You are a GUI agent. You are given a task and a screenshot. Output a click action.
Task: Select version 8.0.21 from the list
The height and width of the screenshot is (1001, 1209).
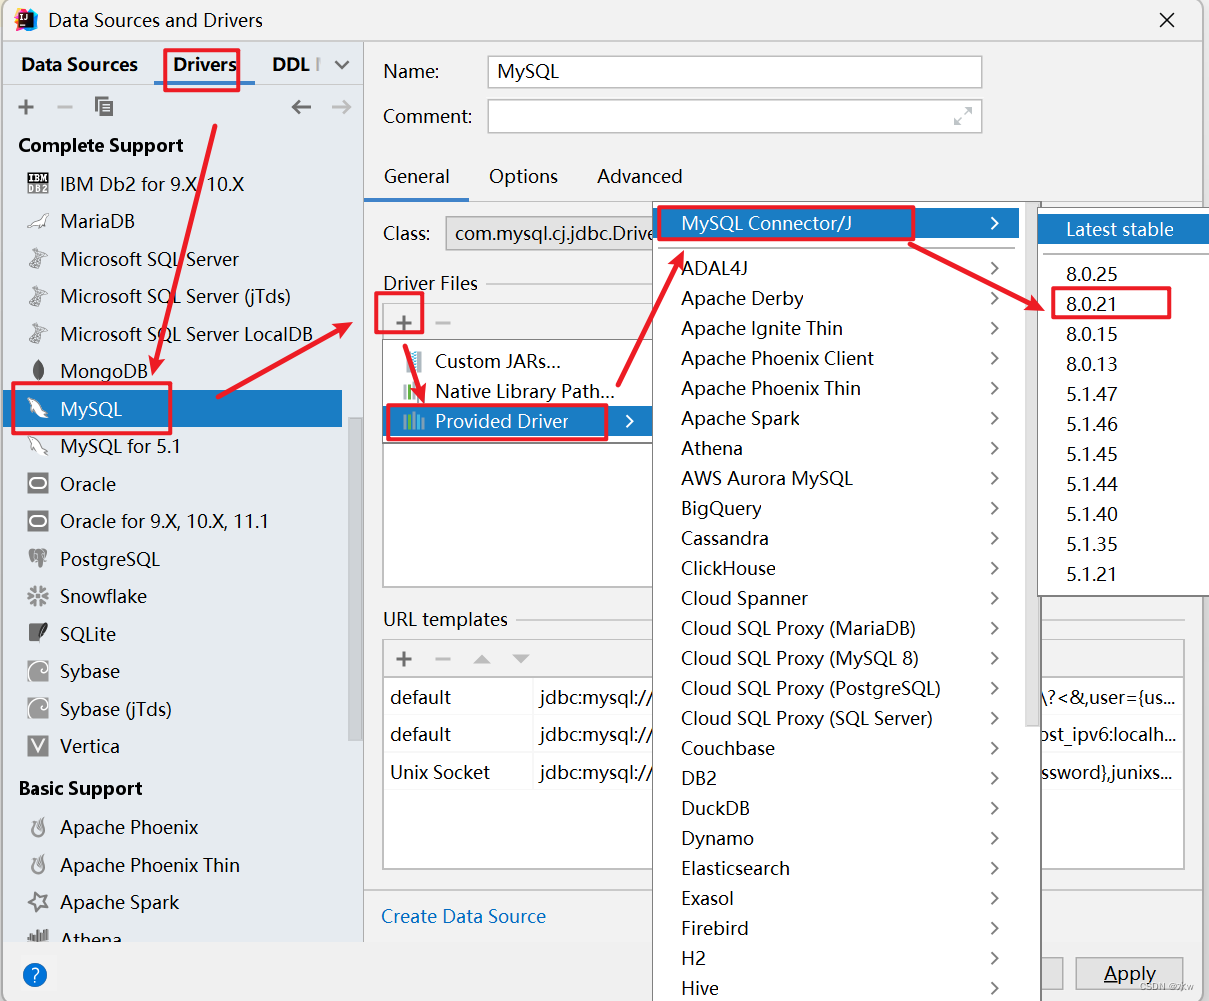coord(1110,303)
